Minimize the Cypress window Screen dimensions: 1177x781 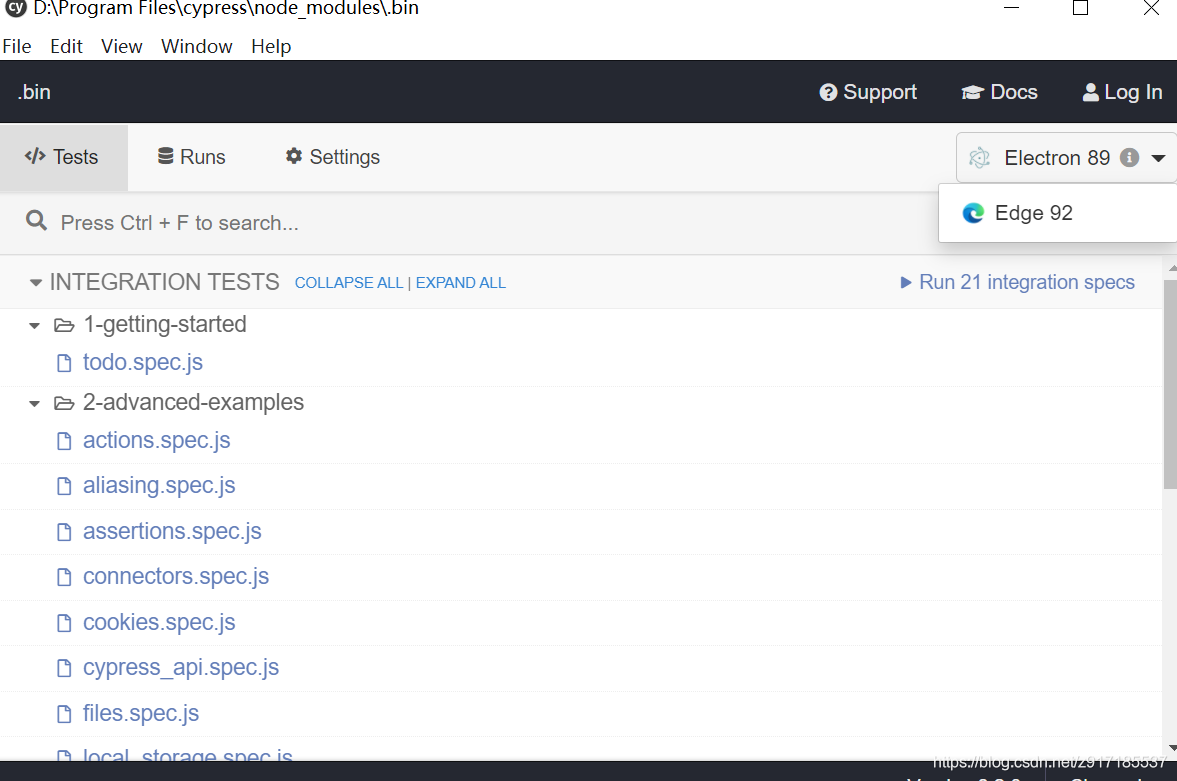[x=1011, y=8]
